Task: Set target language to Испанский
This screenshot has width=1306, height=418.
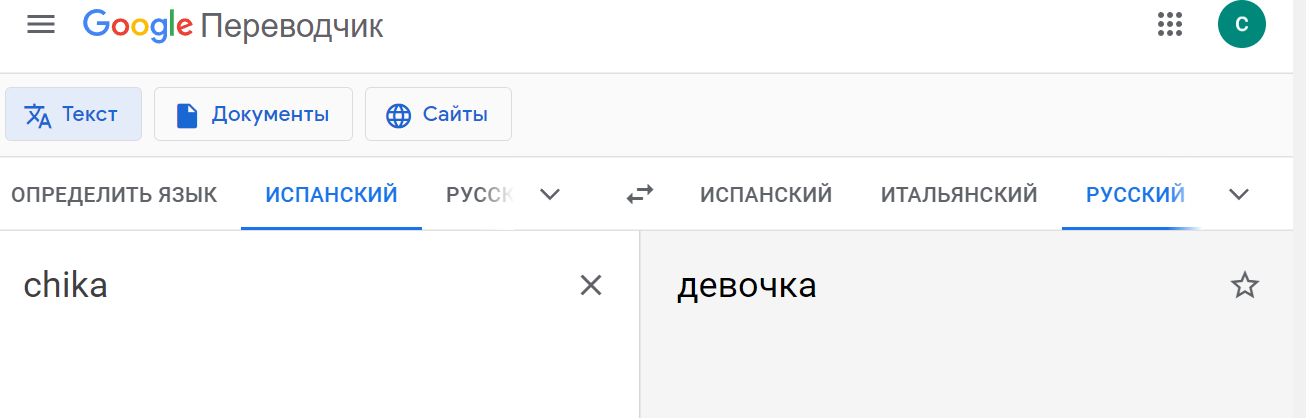Action: (766, 195)
